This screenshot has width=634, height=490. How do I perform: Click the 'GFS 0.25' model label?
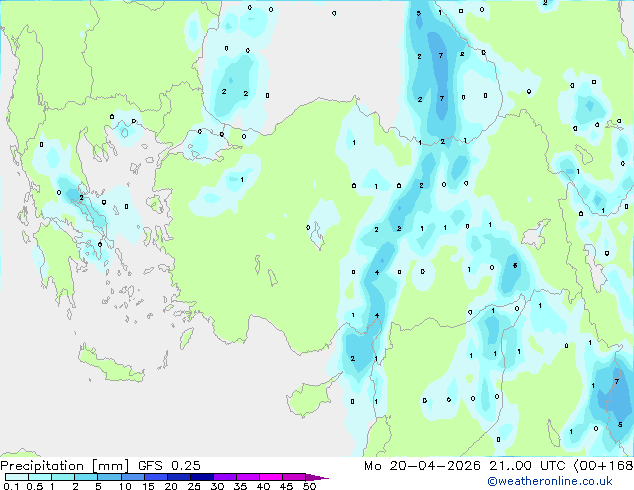click(x=169, y=466)
